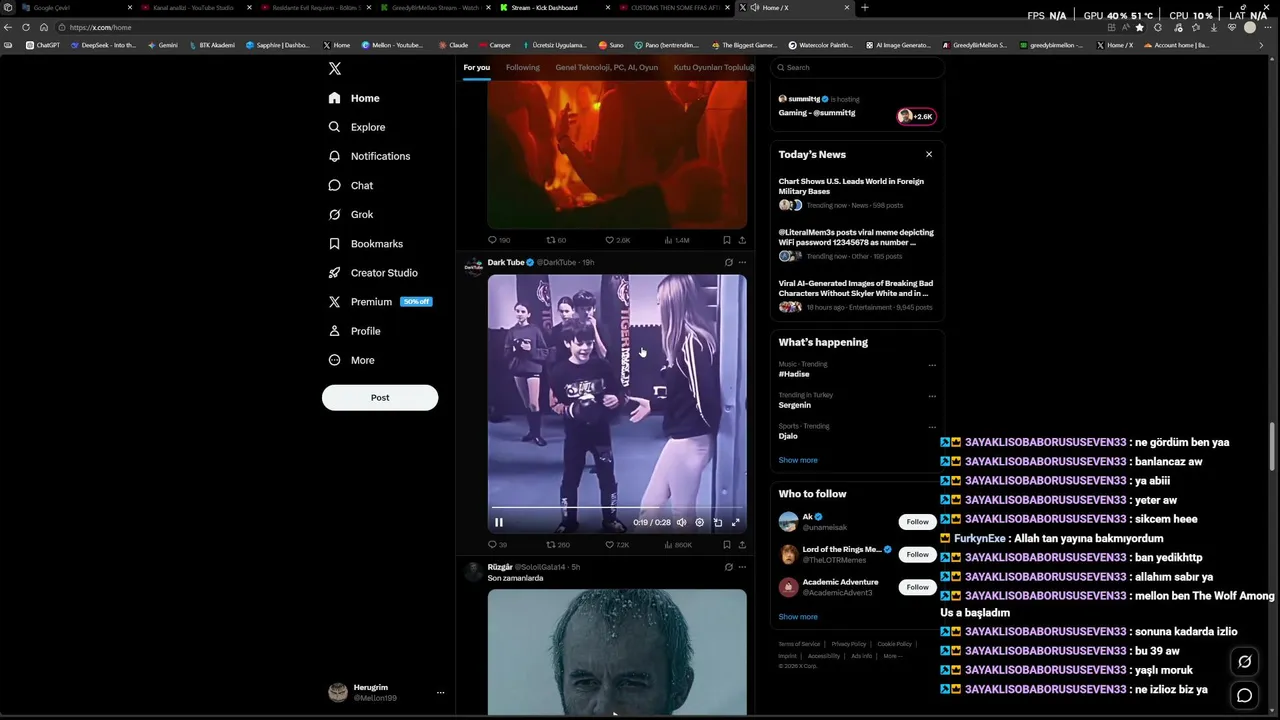Mute the Dark Tube video volume

coord(681,522)
